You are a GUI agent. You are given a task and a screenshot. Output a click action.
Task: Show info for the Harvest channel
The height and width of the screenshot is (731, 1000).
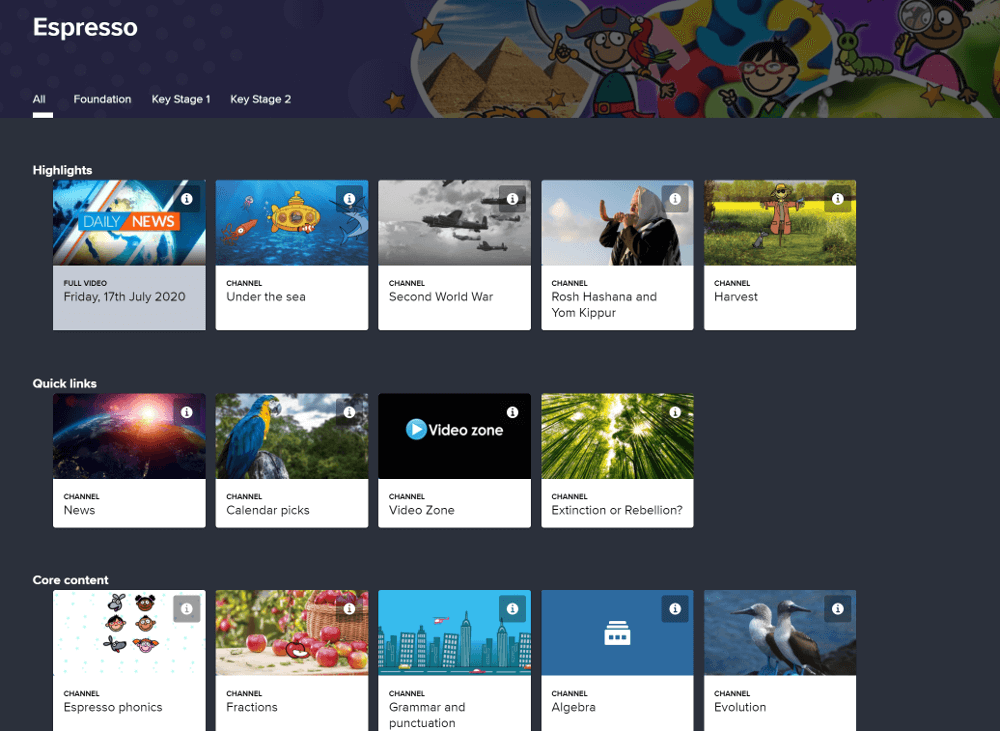point(838,199)
